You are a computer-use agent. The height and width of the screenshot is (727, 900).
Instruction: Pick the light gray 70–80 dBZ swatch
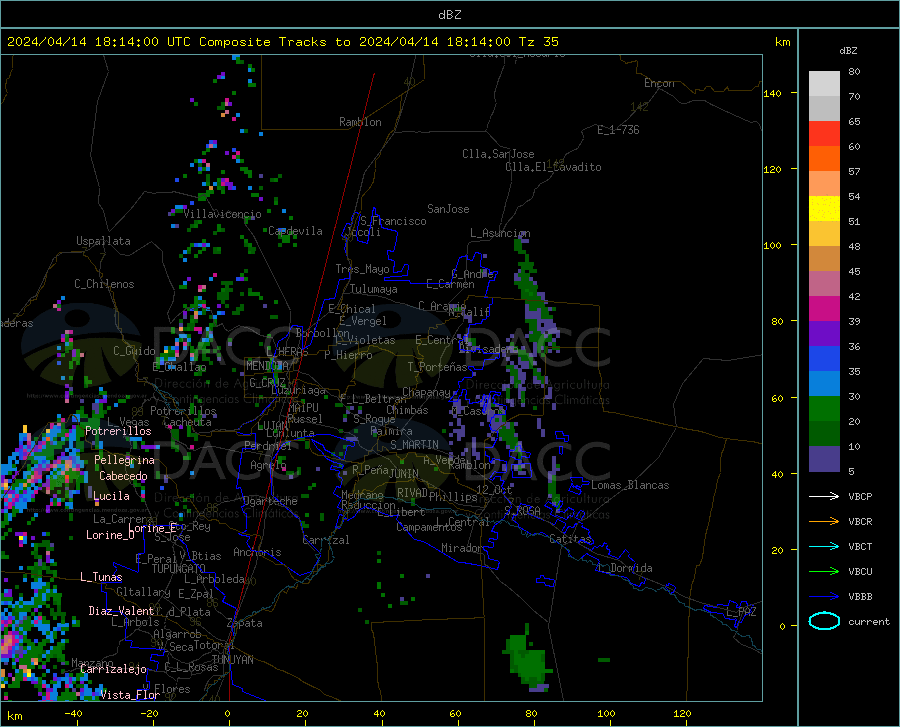pos(824,84)
